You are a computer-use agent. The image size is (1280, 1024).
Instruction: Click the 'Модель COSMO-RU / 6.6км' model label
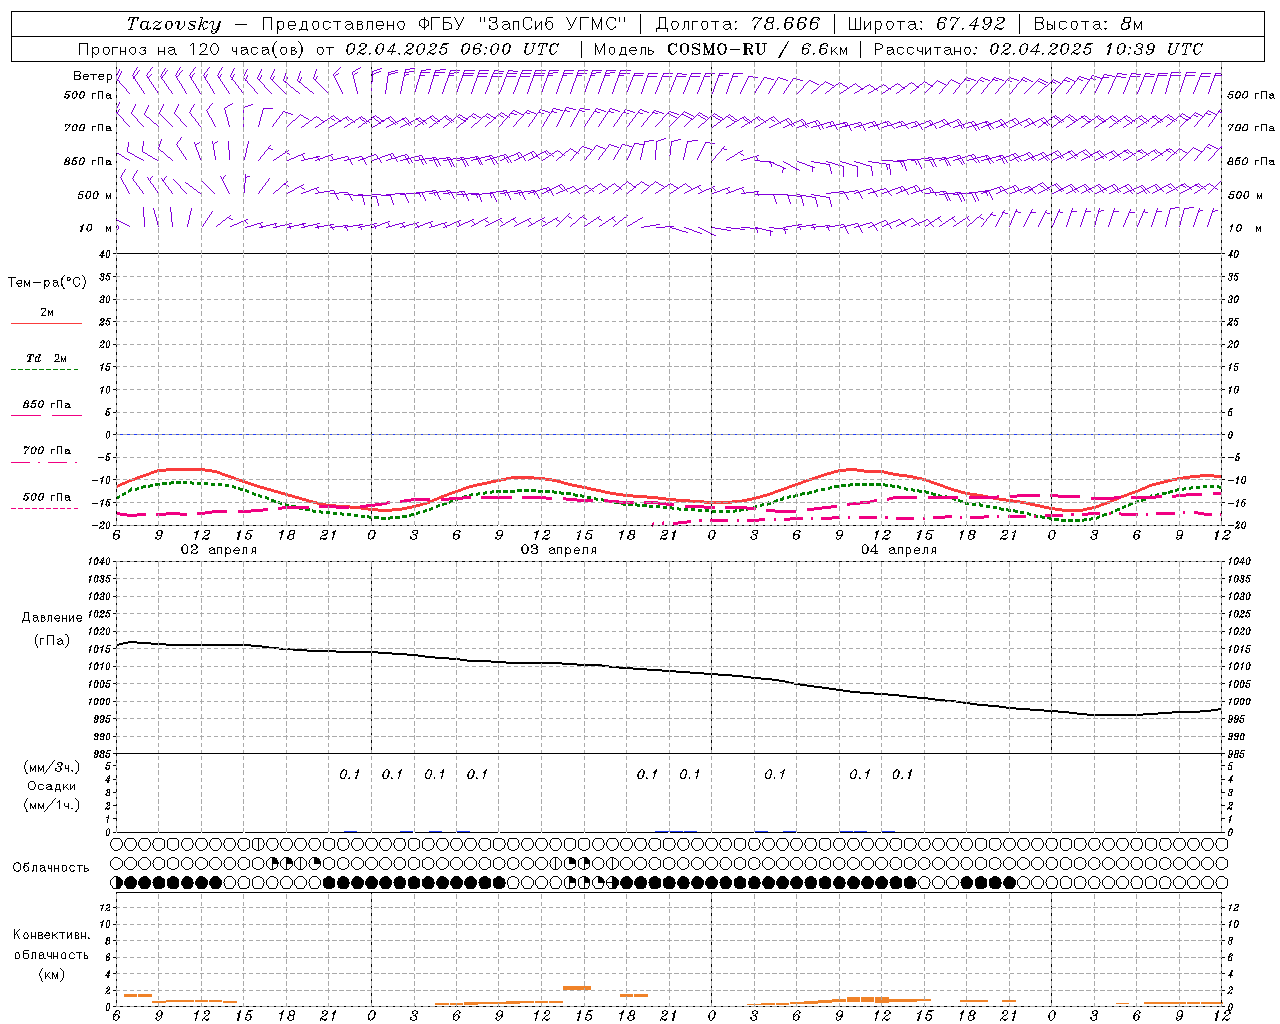coord(721,49)
